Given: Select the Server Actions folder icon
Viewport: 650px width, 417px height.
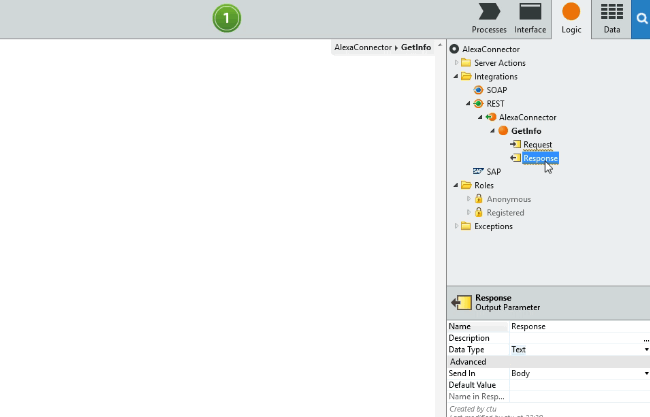Looking at the screenshot, I should click(466, 63).
